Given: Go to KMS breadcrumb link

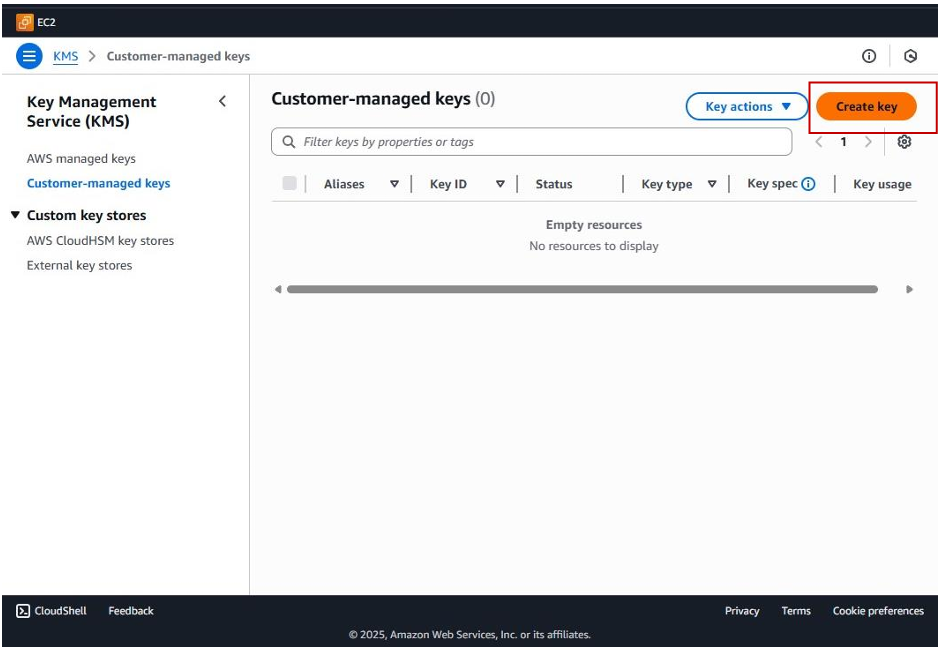Looking at the screenshot, I should (65, 56).
